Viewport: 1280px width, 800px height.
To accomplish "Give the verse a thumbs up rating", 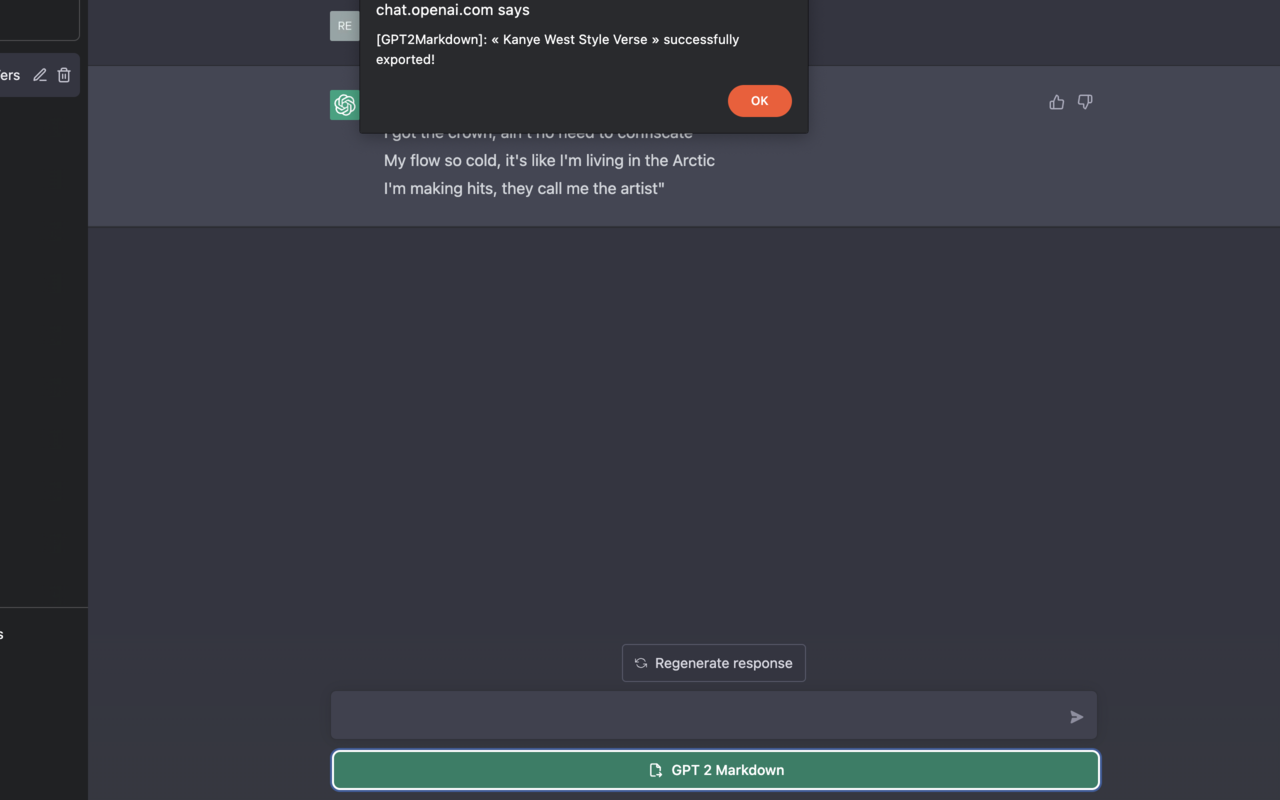I will (x=1056, y=102).
